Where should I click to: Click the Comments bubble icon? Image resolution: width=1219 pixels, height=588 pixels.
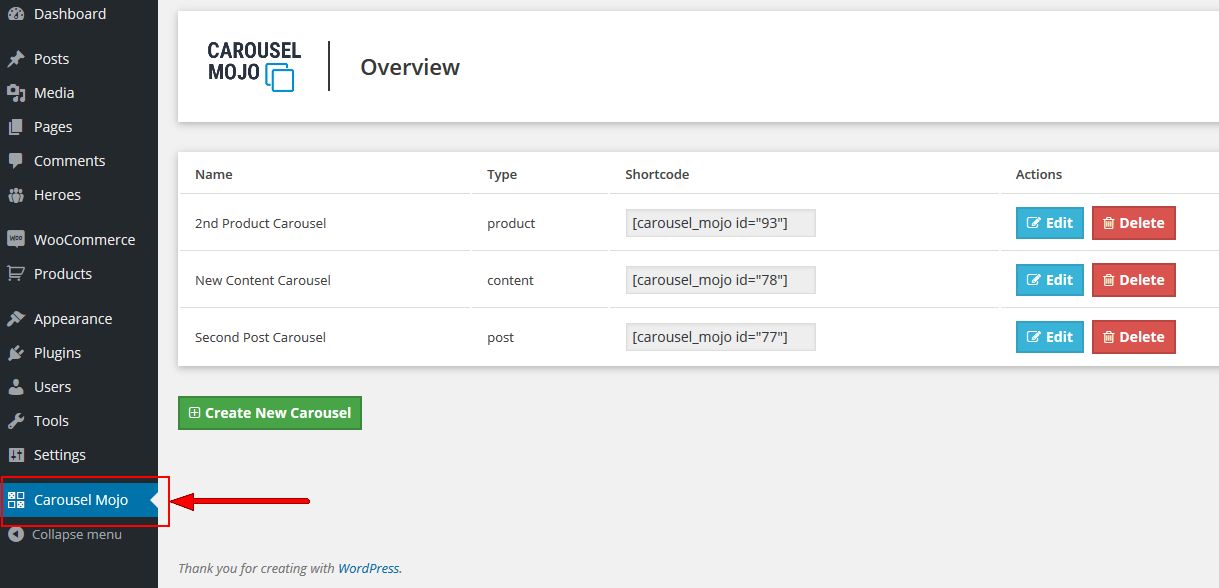(16, 161)
